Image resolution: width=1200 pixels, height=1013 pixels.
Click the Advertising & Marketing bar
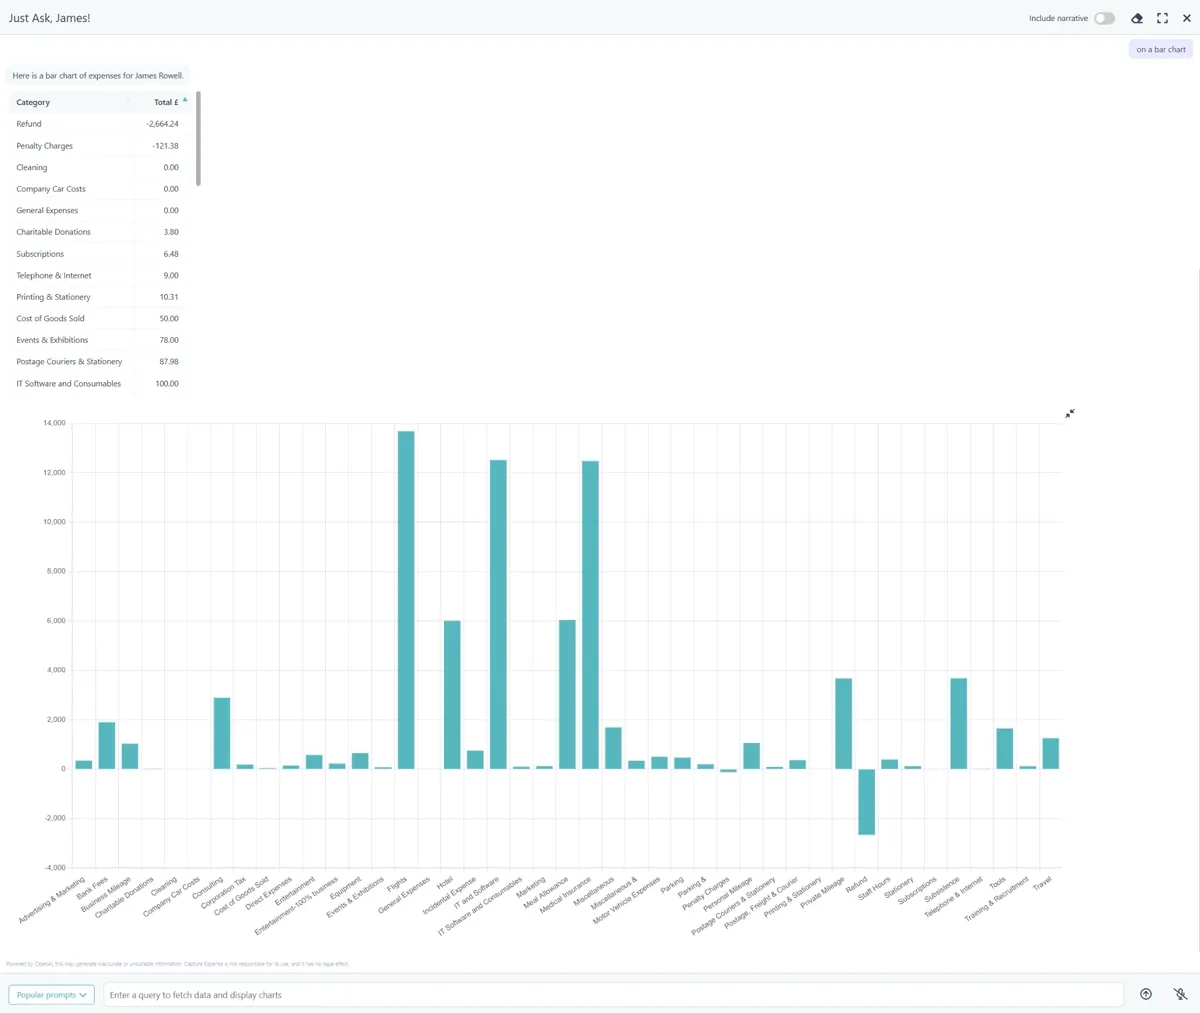84,765
